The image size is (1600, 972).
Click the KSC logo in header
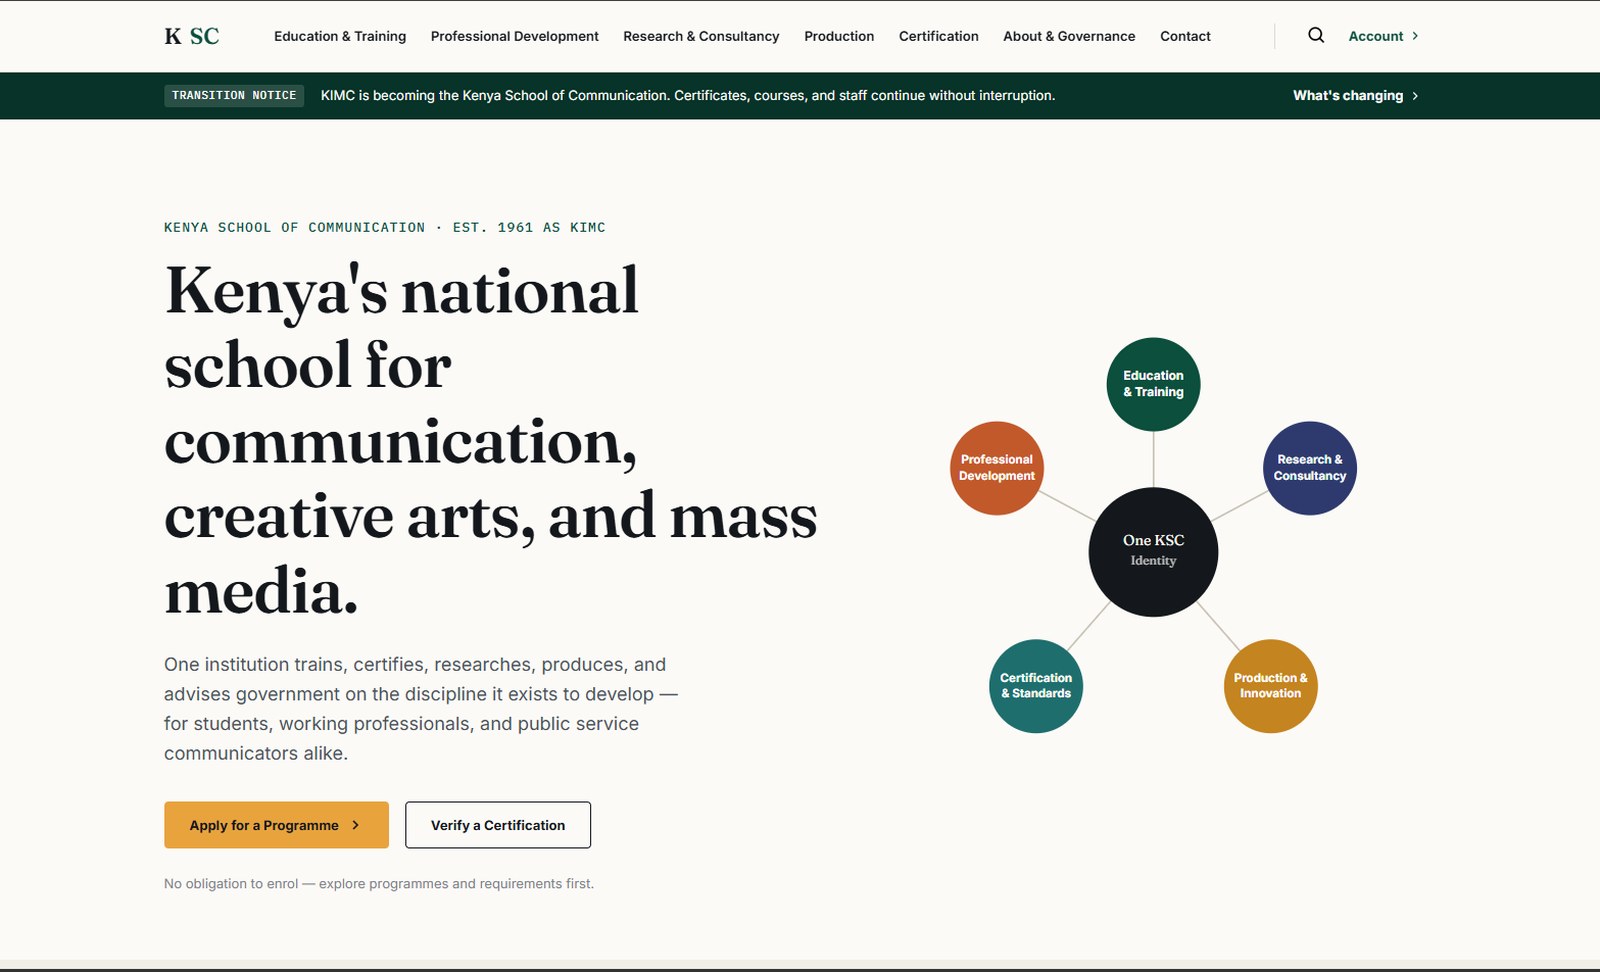pyautogui.click(x=192, y=36)
